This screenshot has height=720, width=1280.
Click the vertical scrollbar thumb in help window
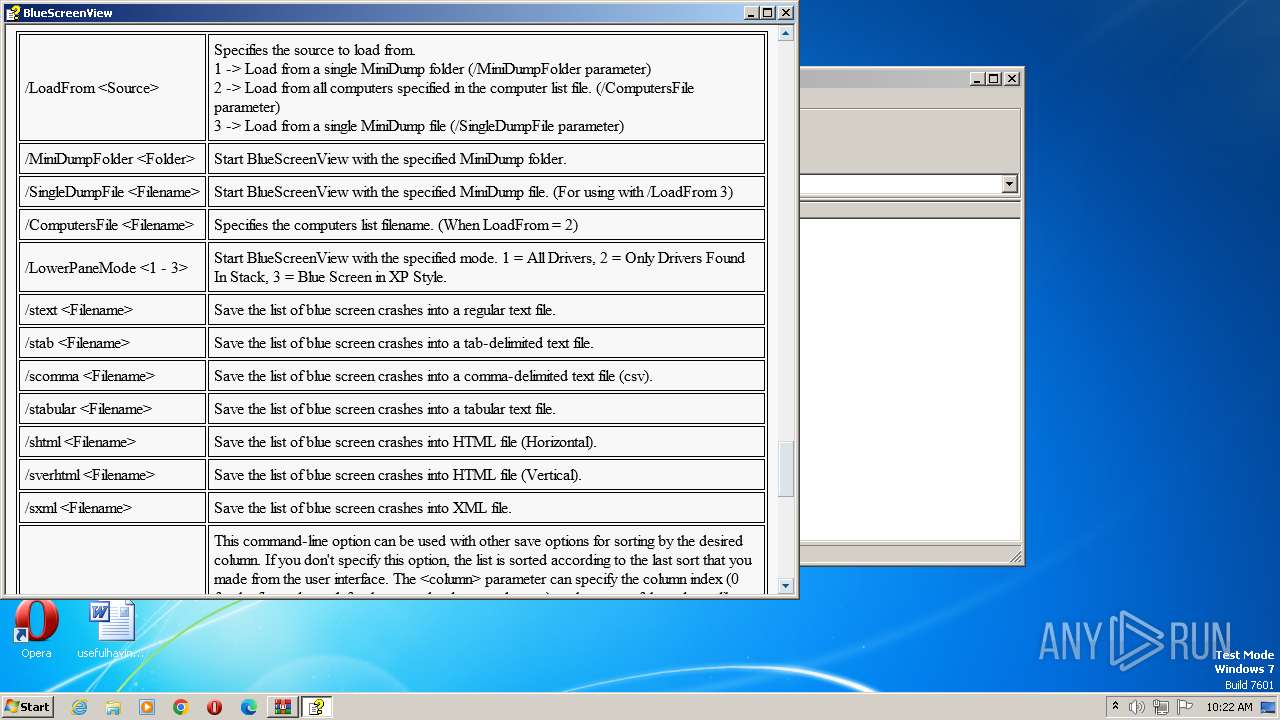tap(786, 469)
